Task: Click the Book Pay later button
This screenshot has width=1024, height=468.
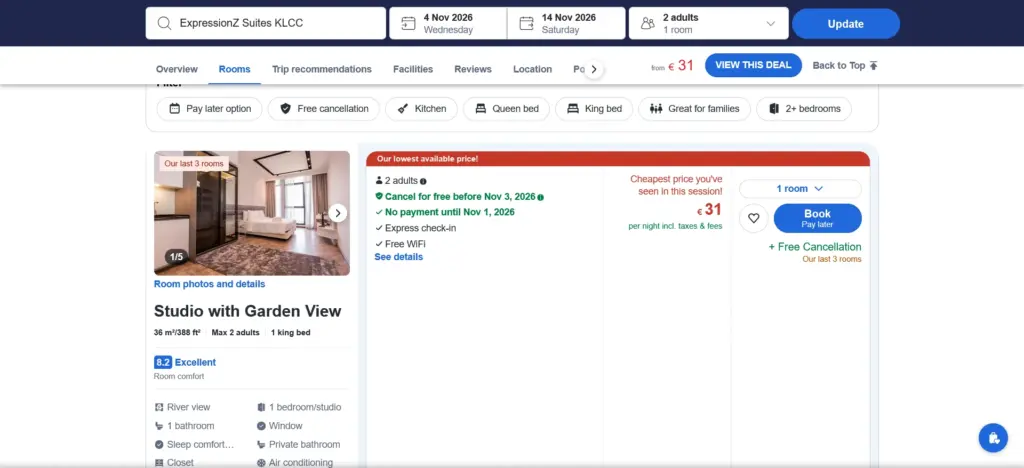Action: [x=818, y=218]
